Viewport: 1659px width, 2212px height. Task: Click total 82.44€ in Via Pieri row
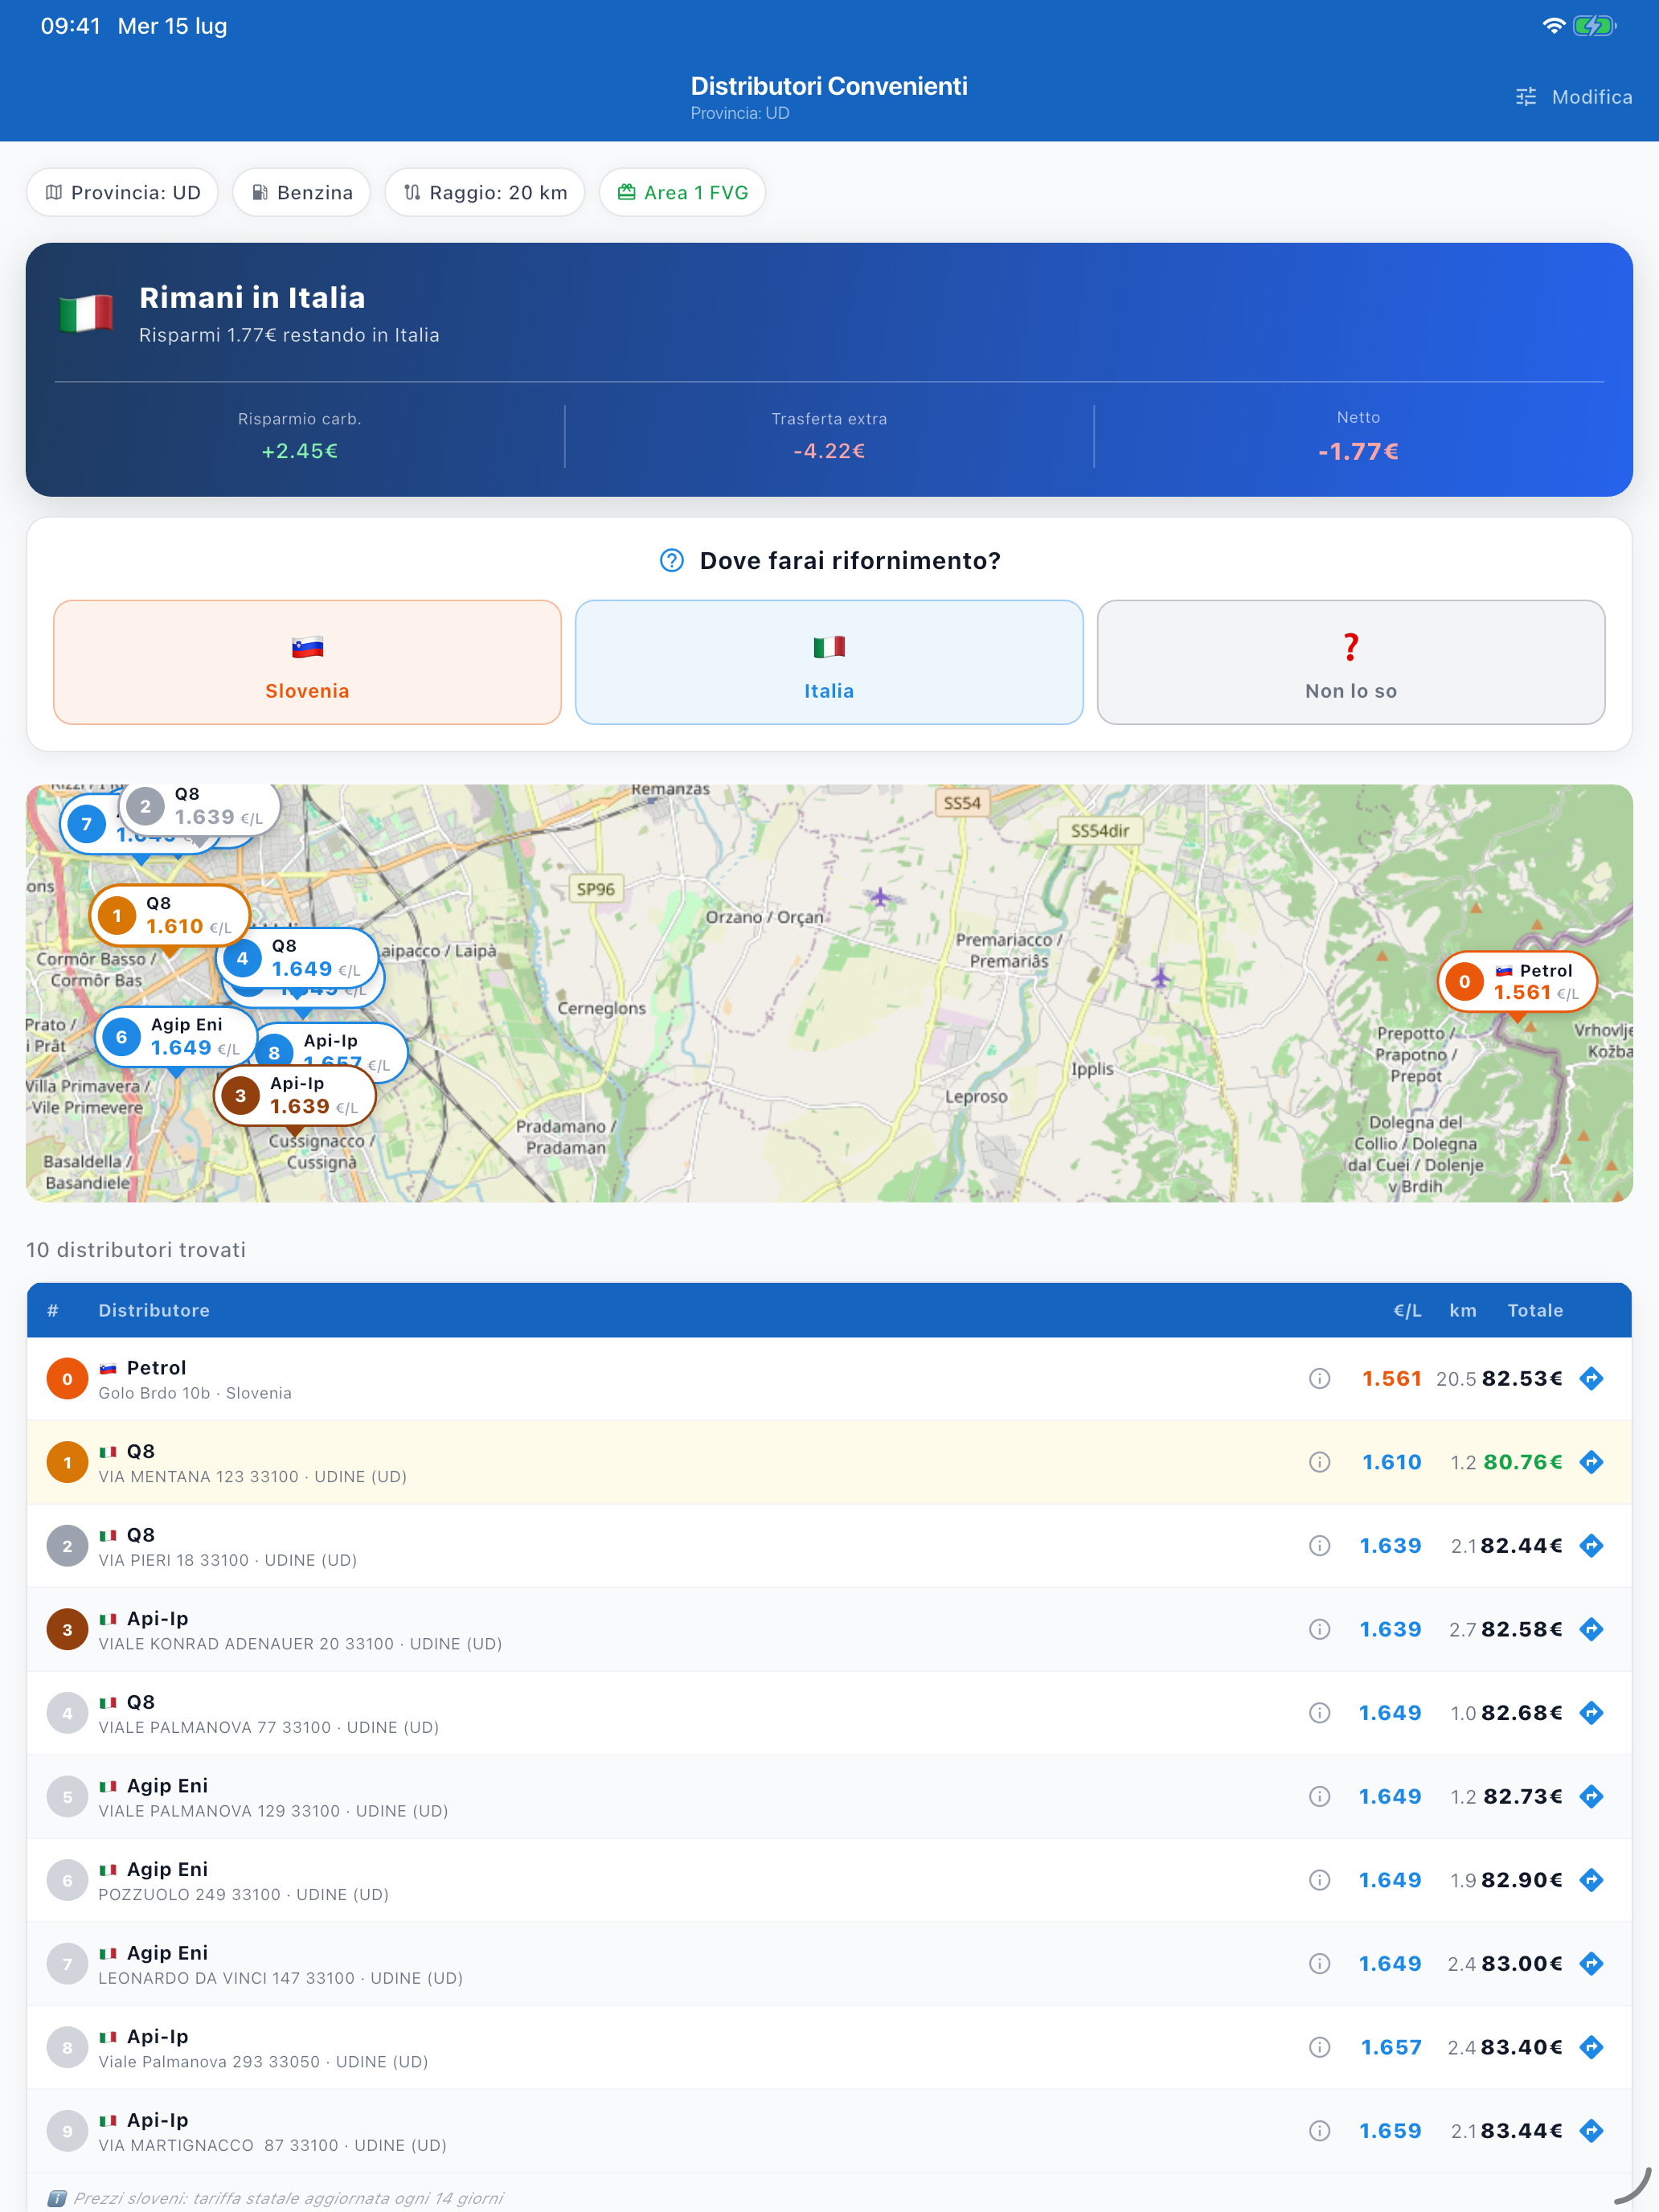(1521, 1546)
